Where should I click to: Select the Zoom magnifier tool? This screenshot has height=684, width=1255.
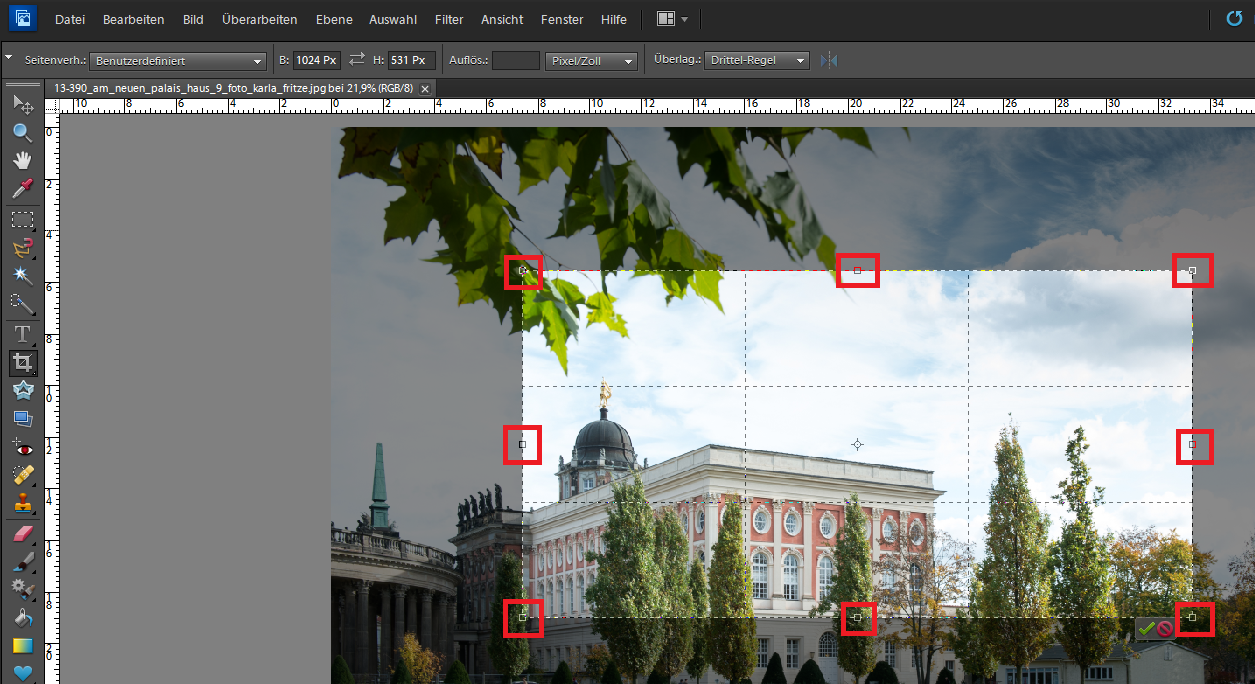pyautogui.click(x=22, y=132)
